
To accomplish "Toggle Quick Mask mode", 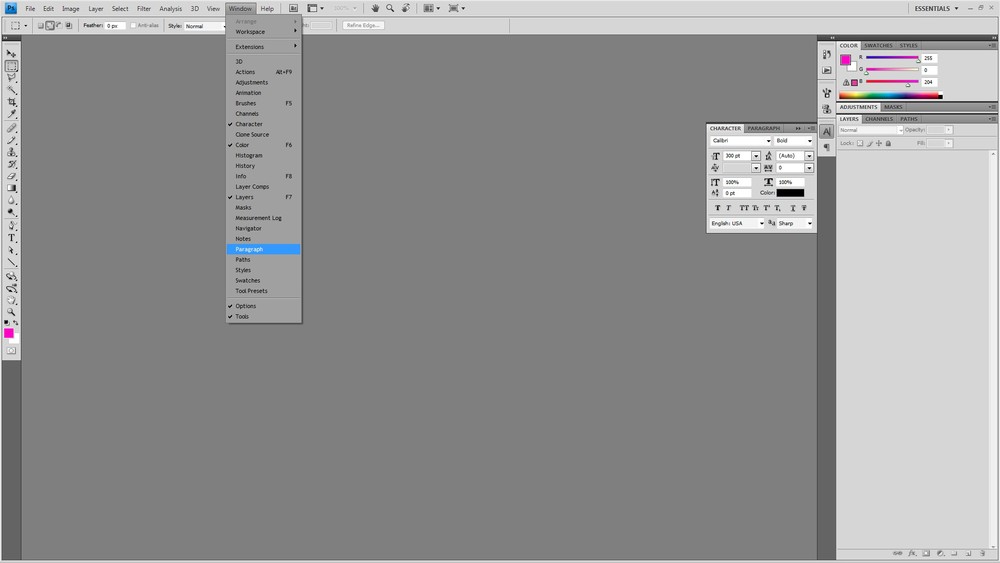I will click(x=11, y=351).
